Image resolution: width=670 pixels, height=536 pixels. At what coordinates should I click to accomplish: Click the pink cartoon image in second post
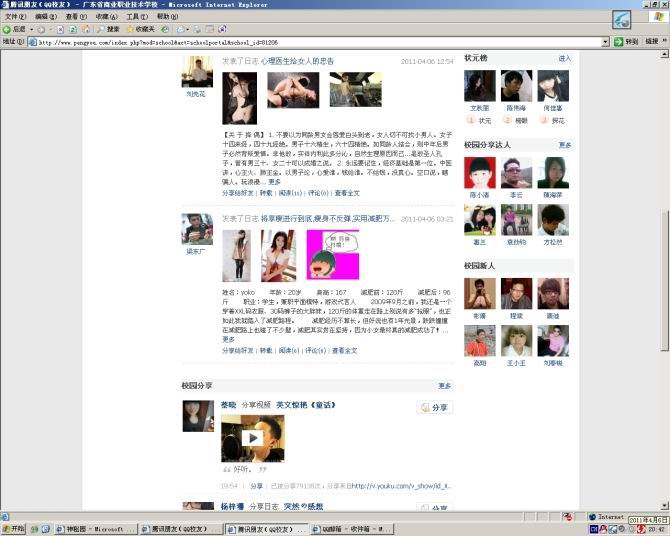(x=333, y=255)
